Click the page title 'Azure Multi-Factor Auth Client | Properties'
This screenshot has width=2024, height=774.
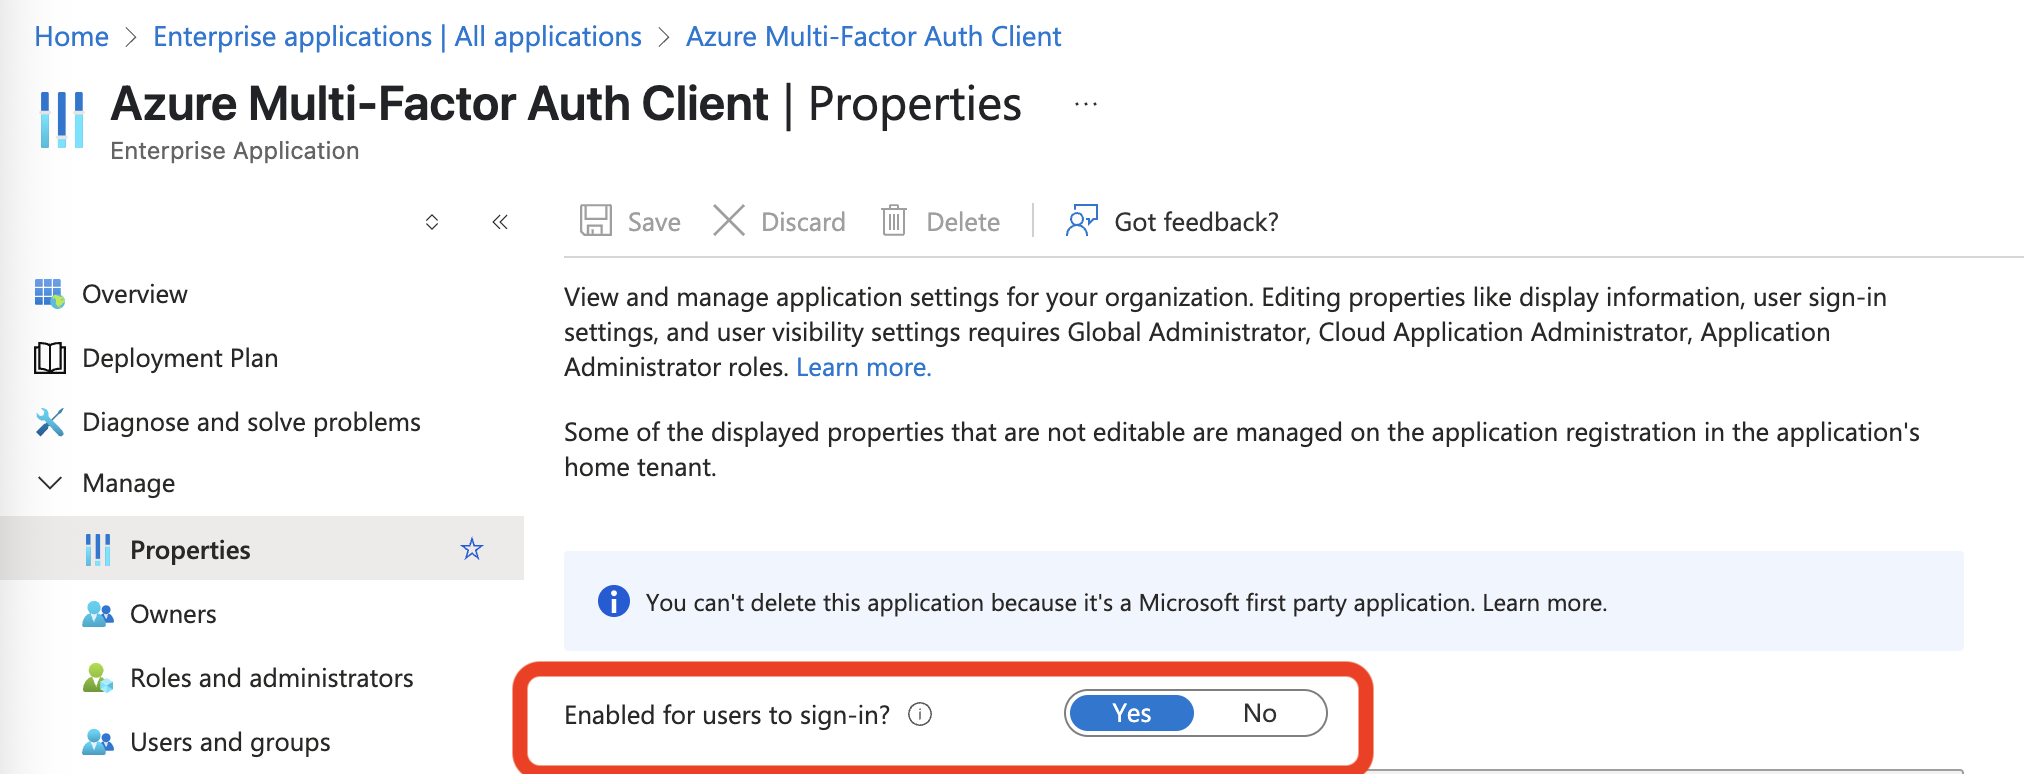(566, 104)
